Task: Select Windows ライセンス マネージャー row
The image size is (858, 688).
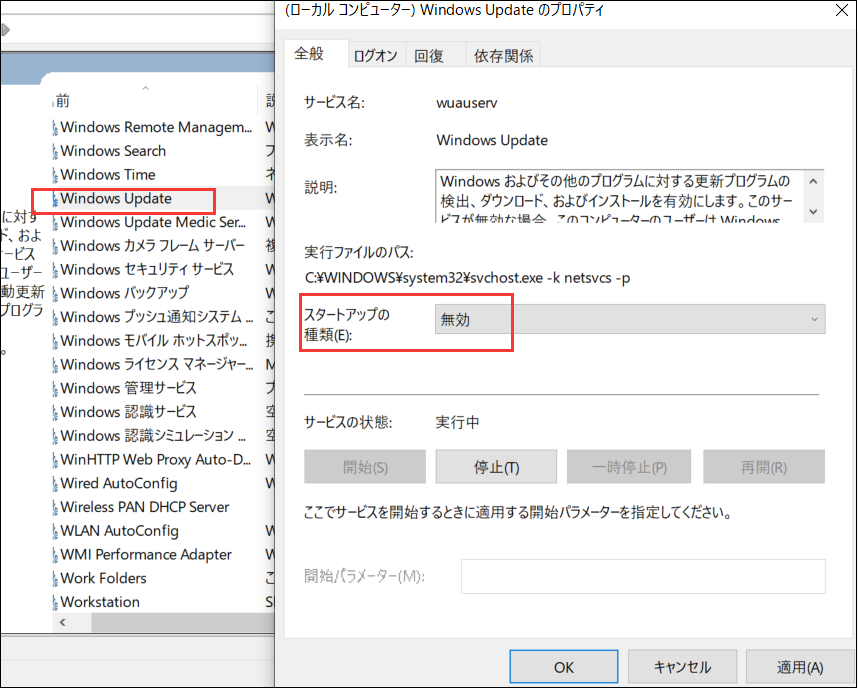Action: [x=163, y=365]
